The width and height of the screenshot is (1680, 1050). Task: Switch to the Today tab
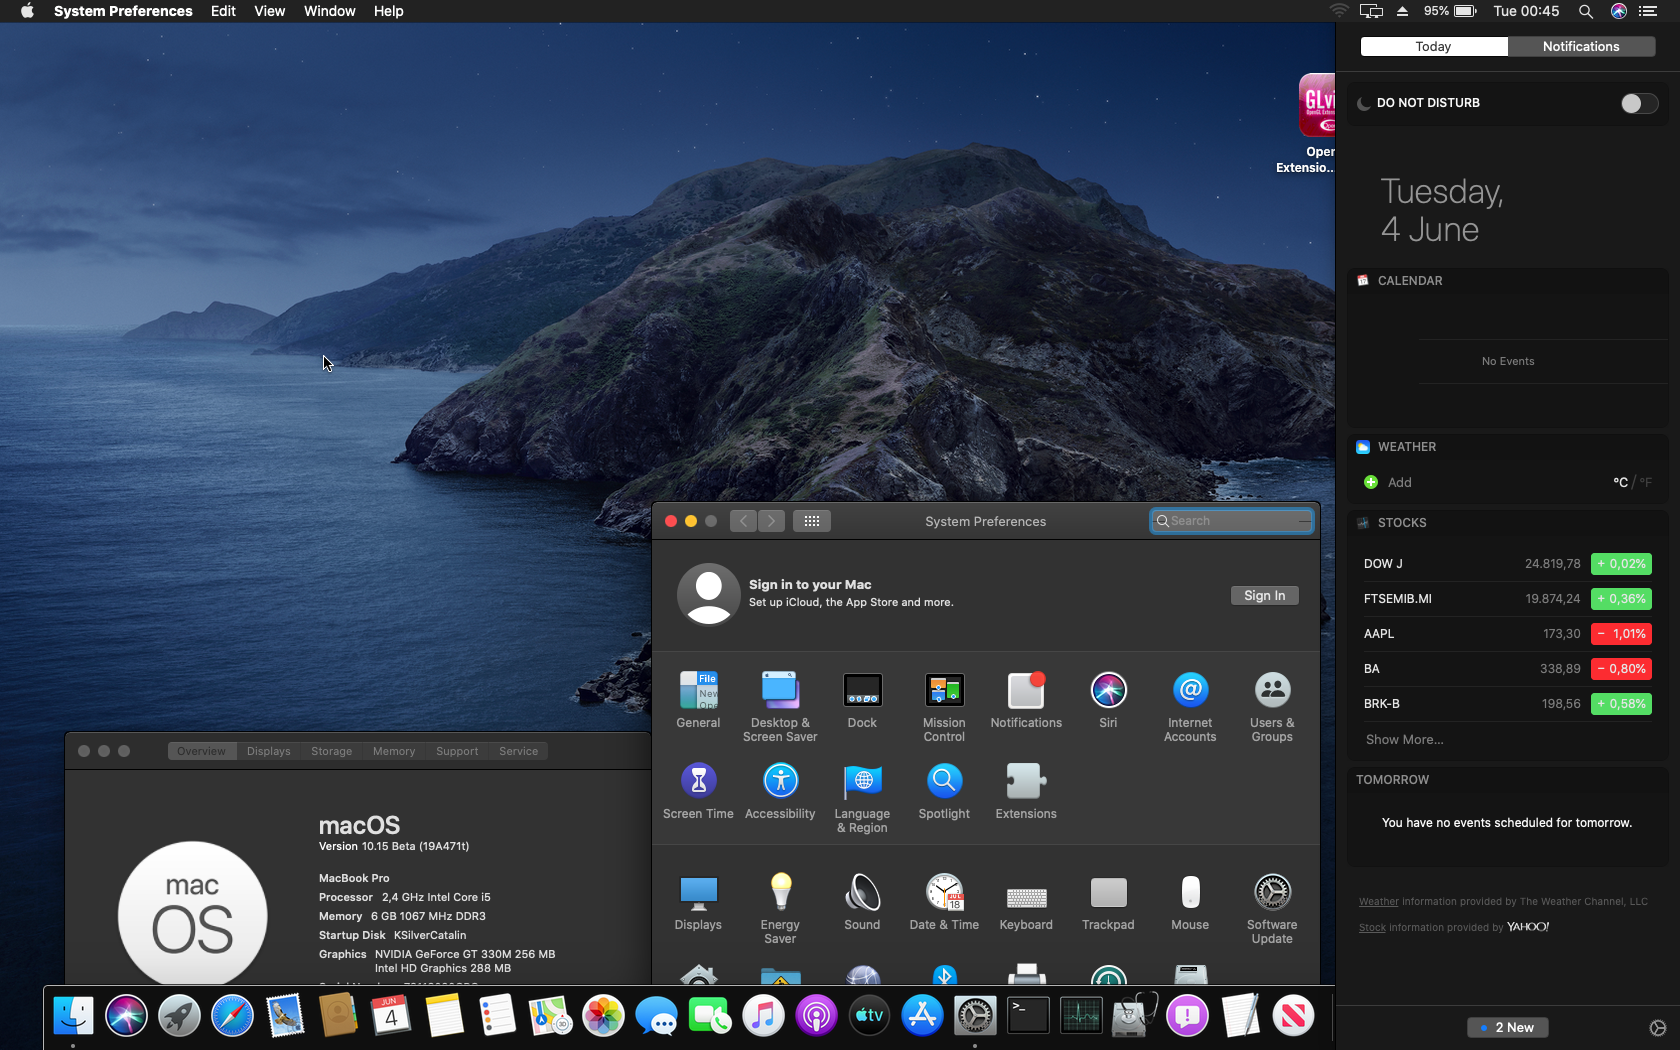1433,47
